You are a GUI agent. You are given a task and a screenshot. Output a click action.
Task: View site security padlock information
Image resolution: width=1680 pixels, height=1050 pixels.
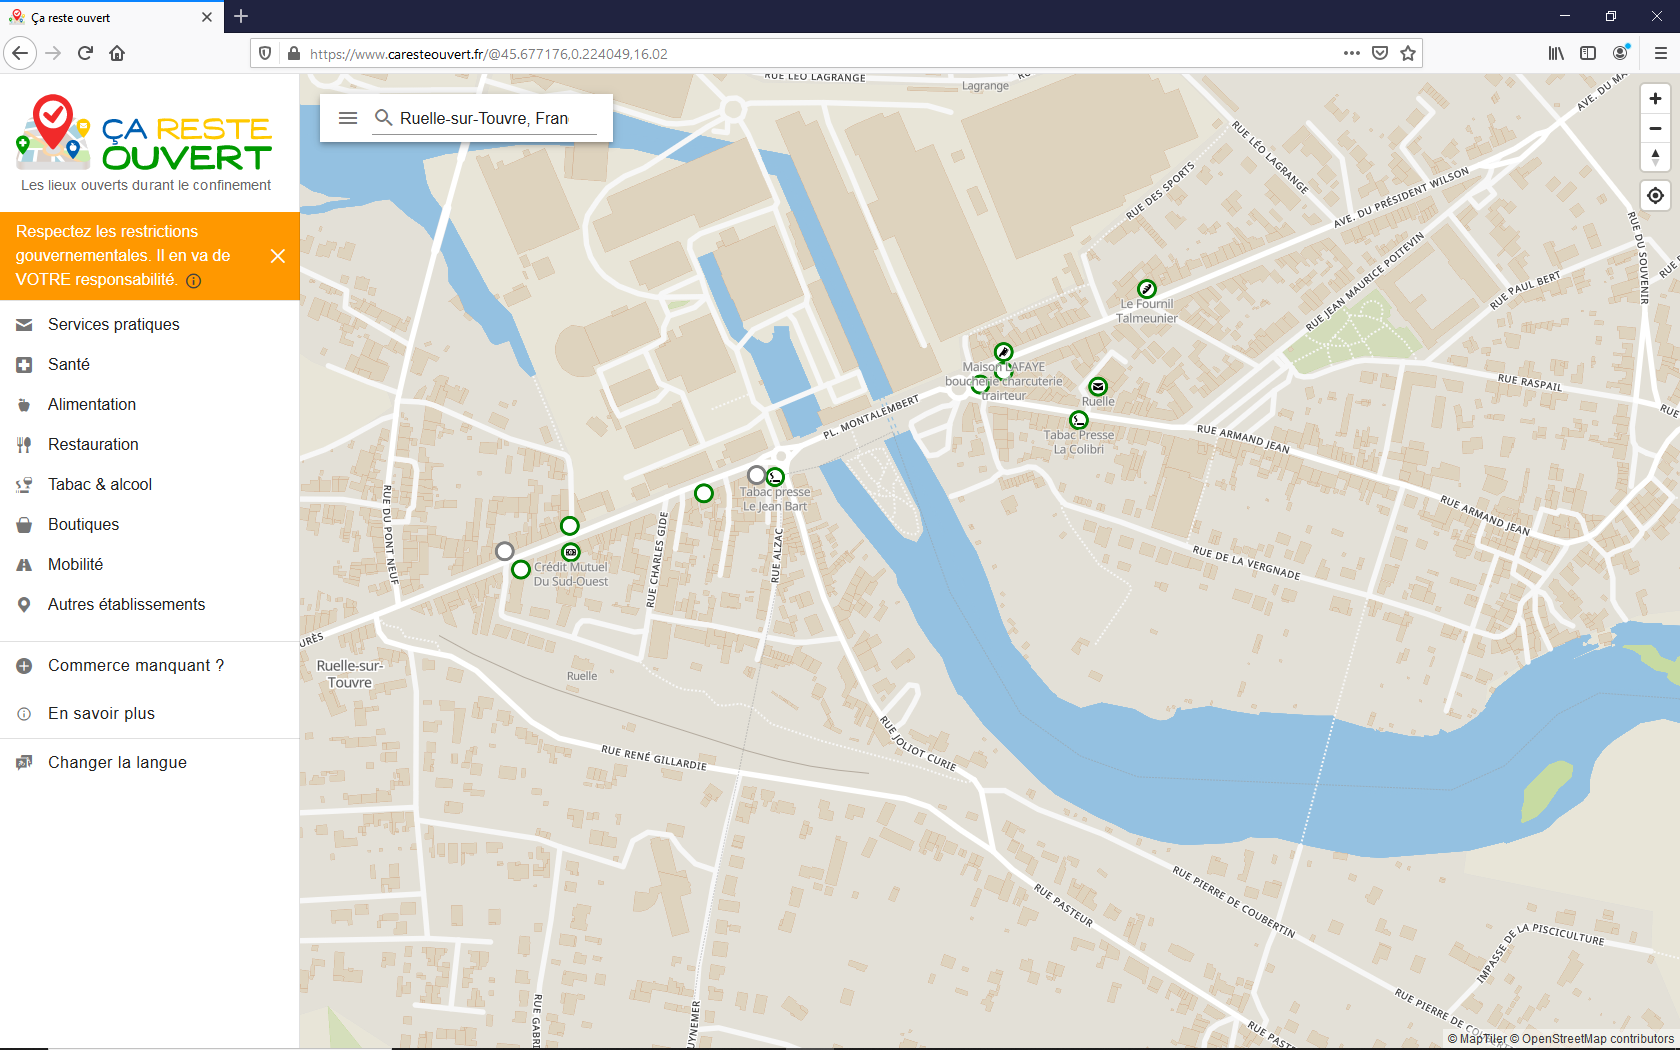[x=293, y=53]
